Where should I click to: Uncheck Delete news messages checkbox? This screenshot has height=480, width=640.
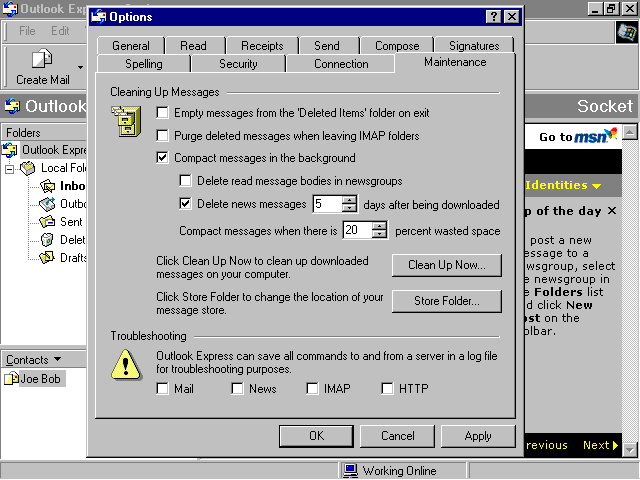coord(185,203)
